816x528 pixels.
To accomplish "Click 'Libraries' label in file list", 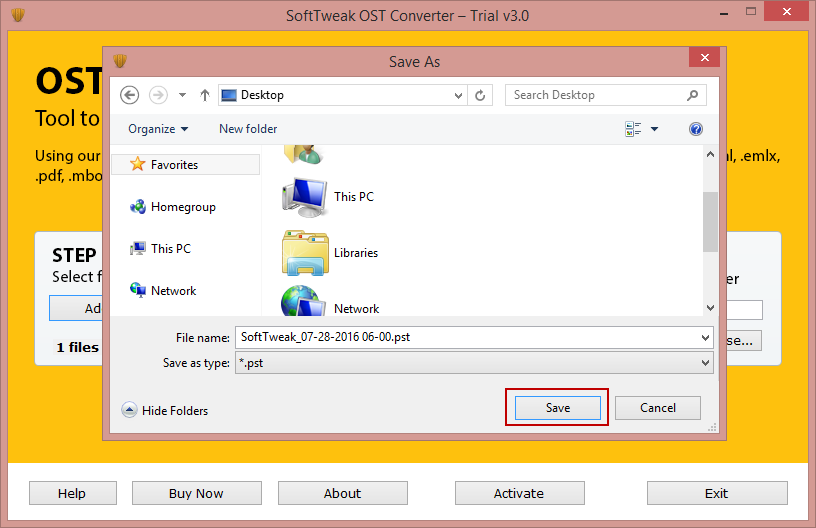I will coord(356,253).
